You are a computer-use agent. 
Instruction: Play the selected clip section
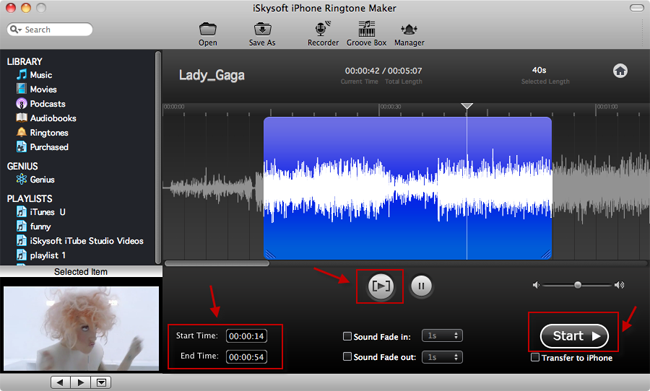(381, 286)
